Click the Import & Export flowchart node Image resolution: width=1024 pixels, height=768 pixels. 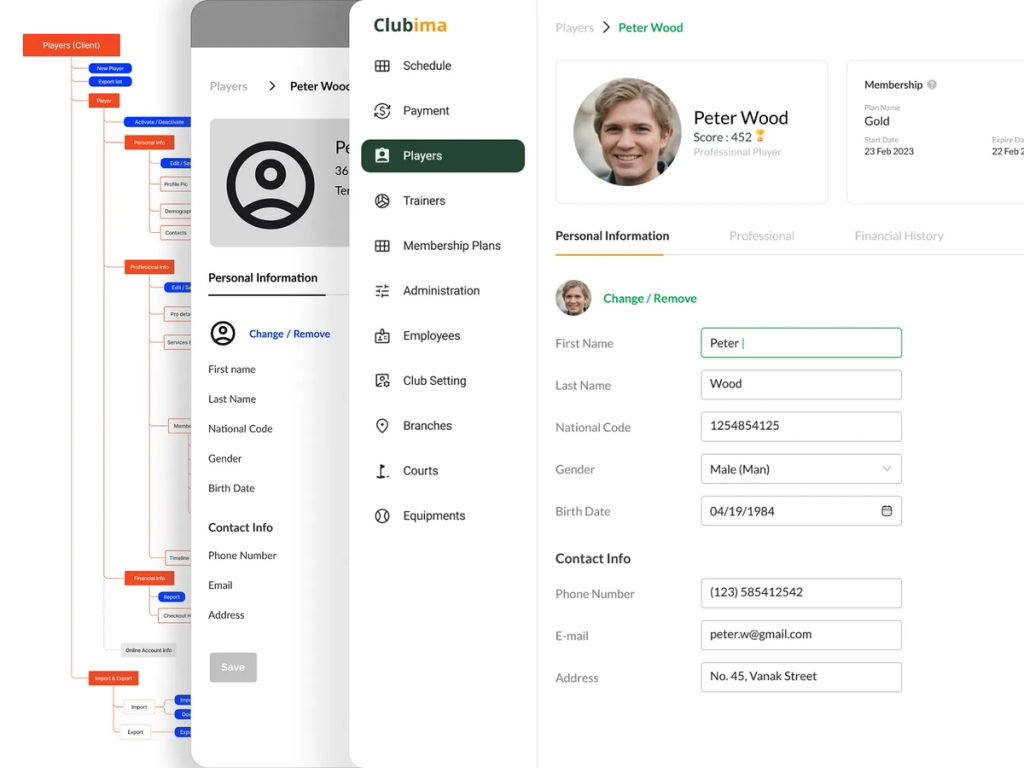114,678
